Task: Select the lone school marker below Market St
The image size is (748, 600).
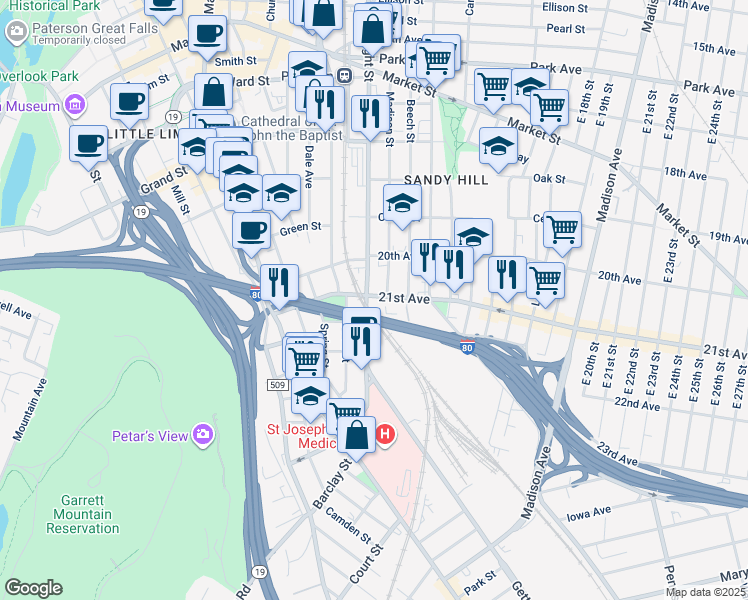Action: pos(498,147)
